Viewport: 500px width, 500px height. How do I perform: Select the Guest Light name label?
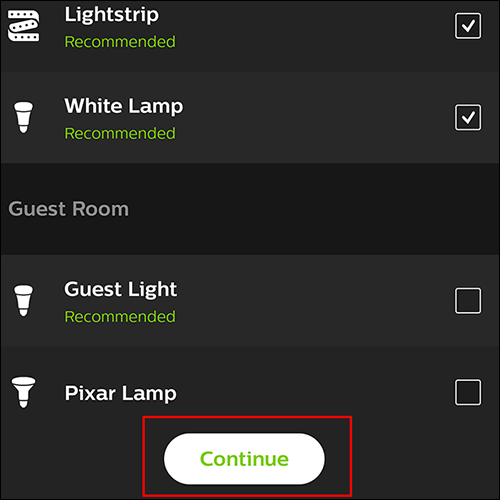tap(121, 289)
